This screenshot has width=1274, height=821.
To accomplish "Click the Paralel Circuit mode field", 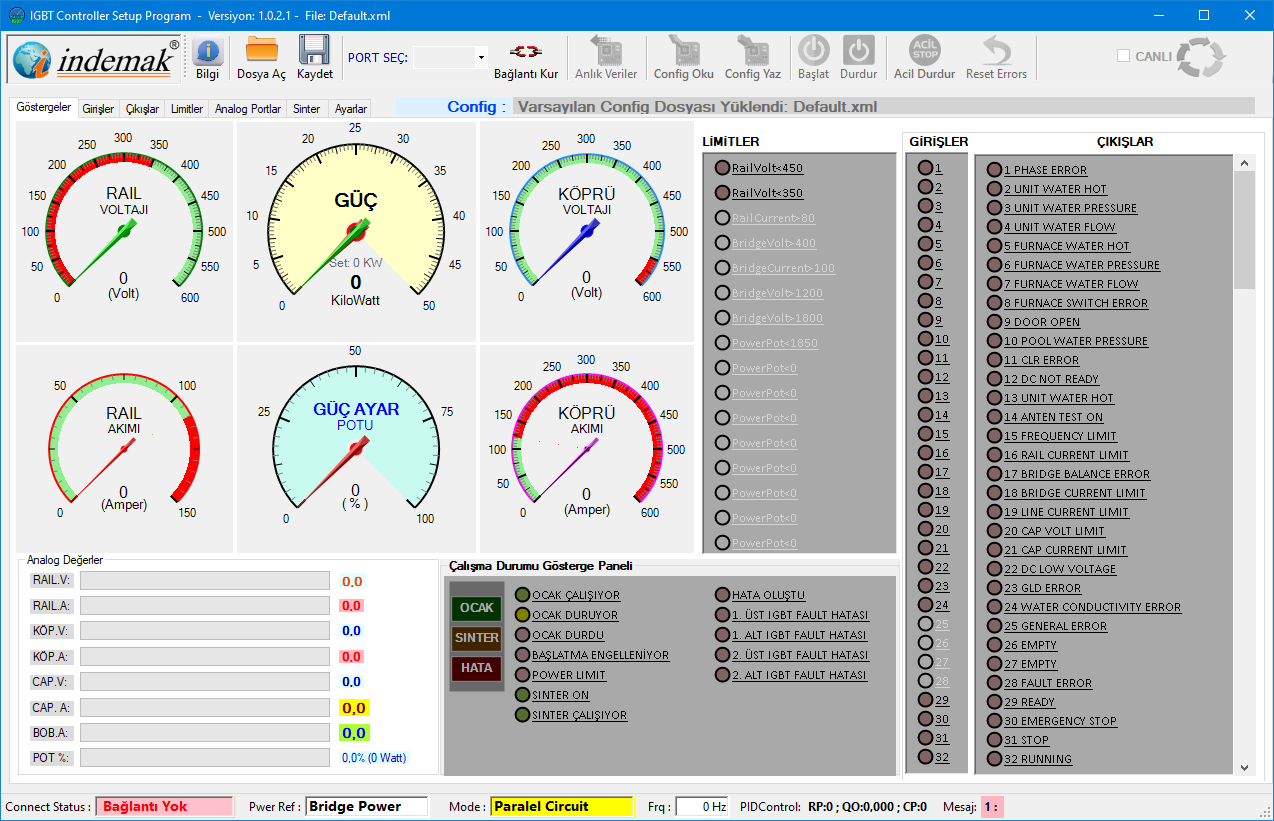I will click(562, 806).
